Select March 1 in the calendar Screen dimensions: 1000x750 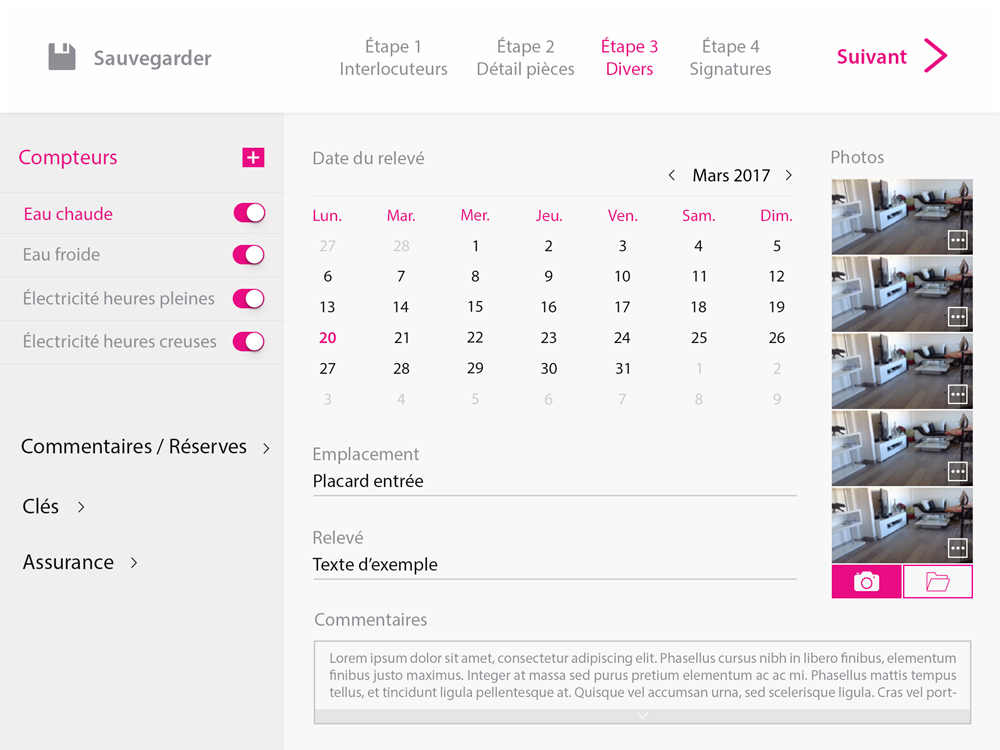[x=475, y=246]
